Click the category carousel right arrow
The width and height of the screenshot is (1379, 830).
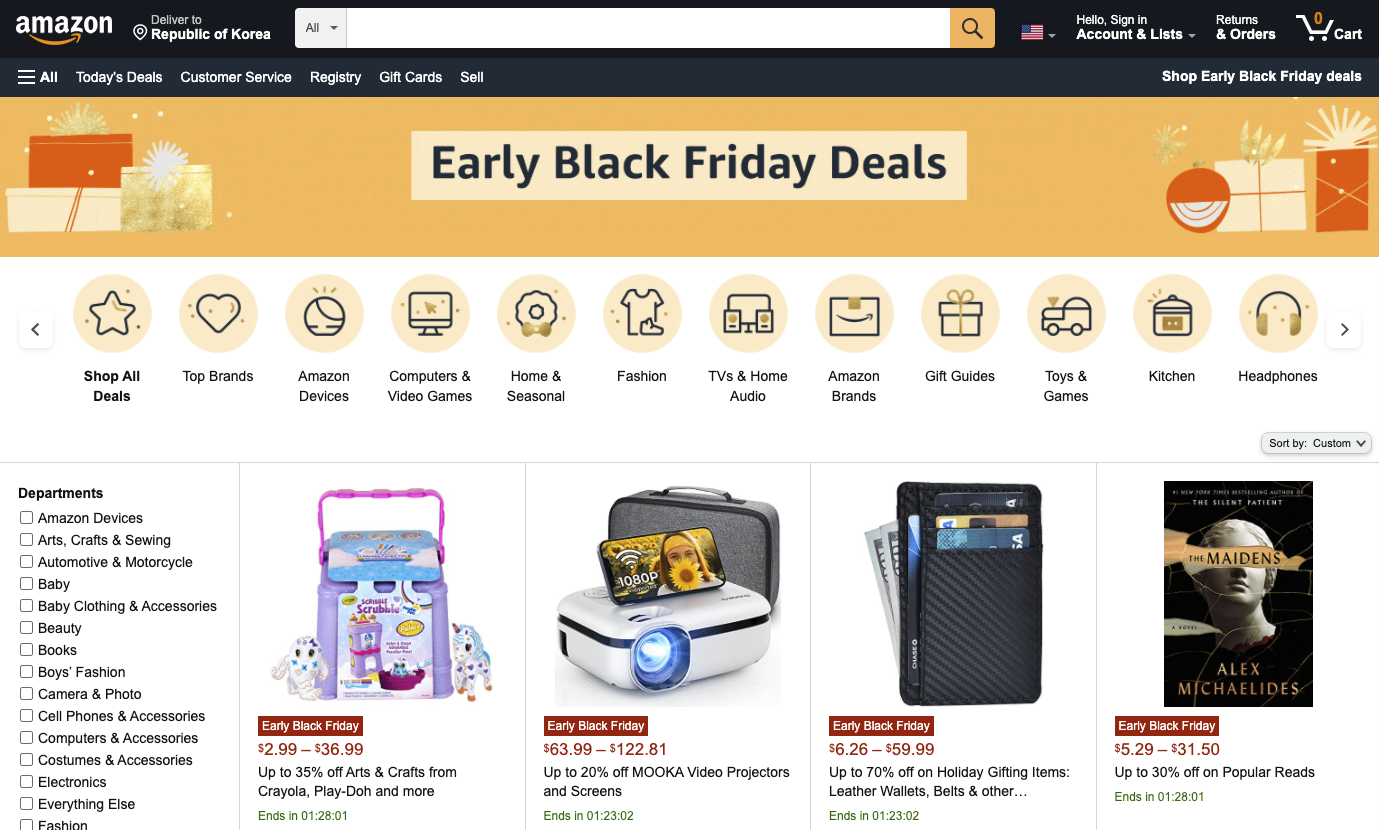[x=1344, y=329]
